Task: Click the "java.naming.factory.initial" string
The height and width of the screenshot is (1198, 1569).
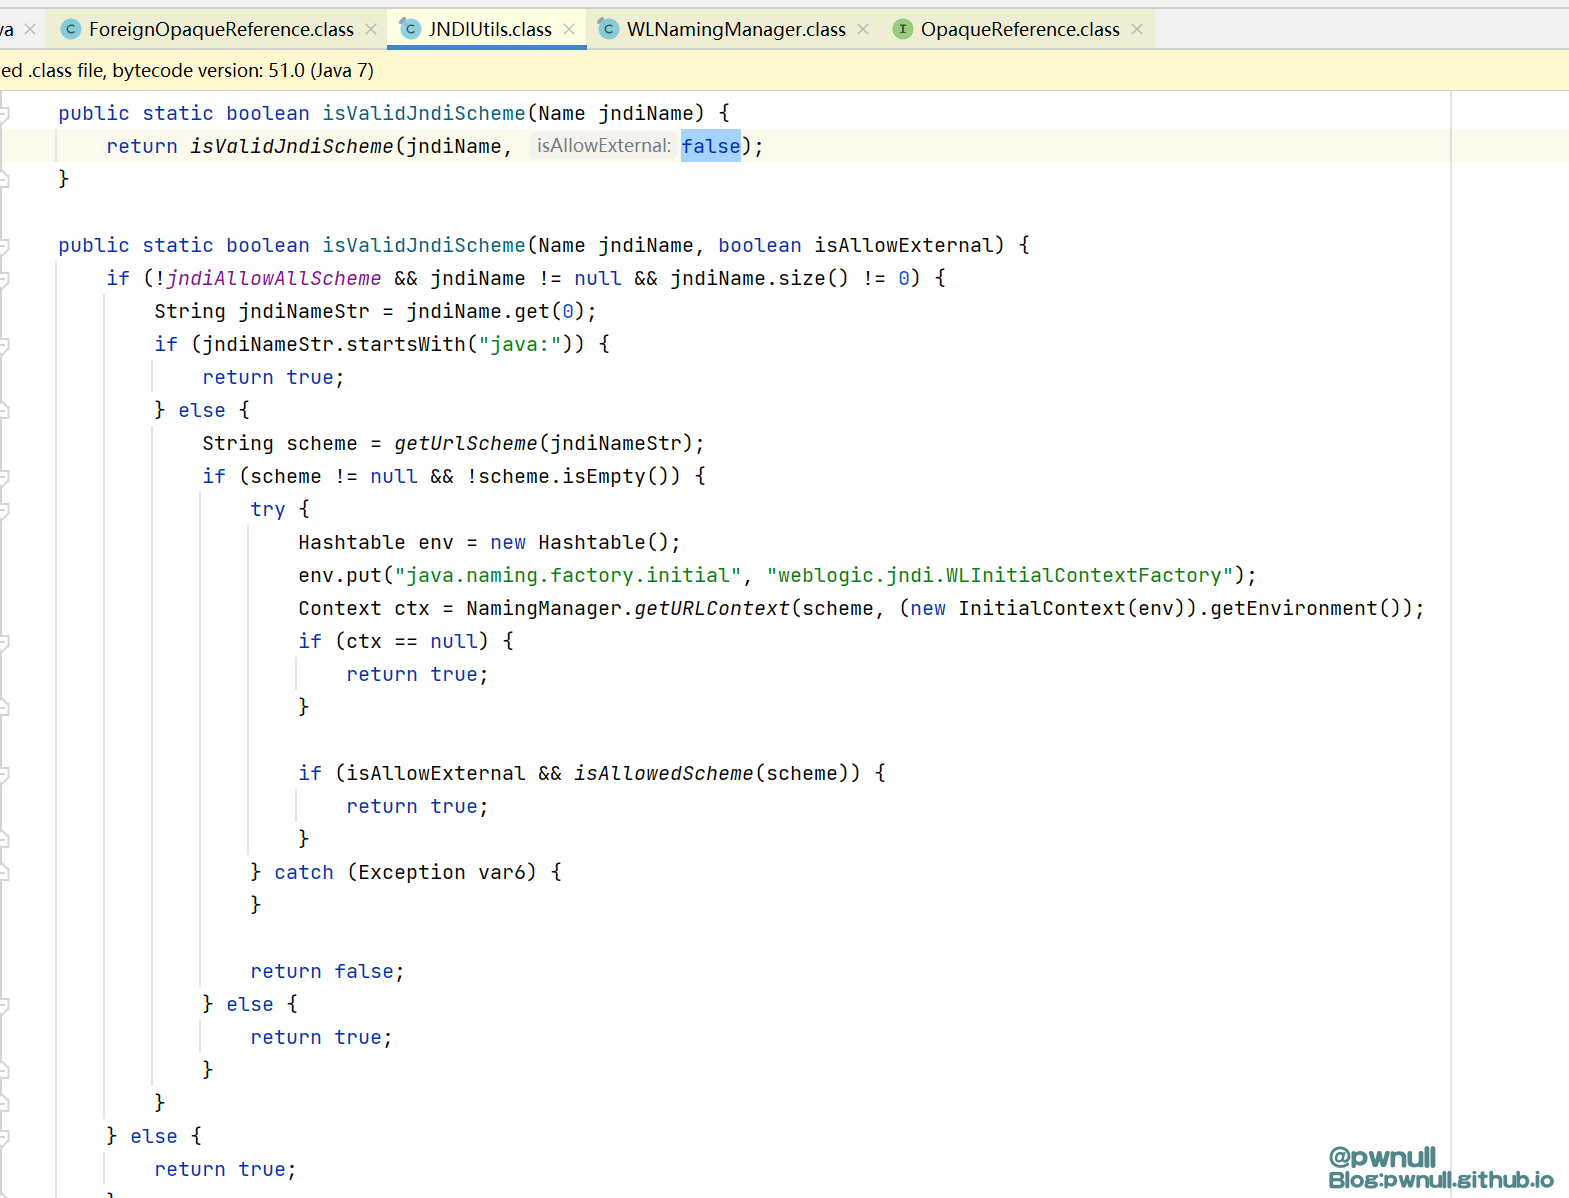Action: pos(568,575)
